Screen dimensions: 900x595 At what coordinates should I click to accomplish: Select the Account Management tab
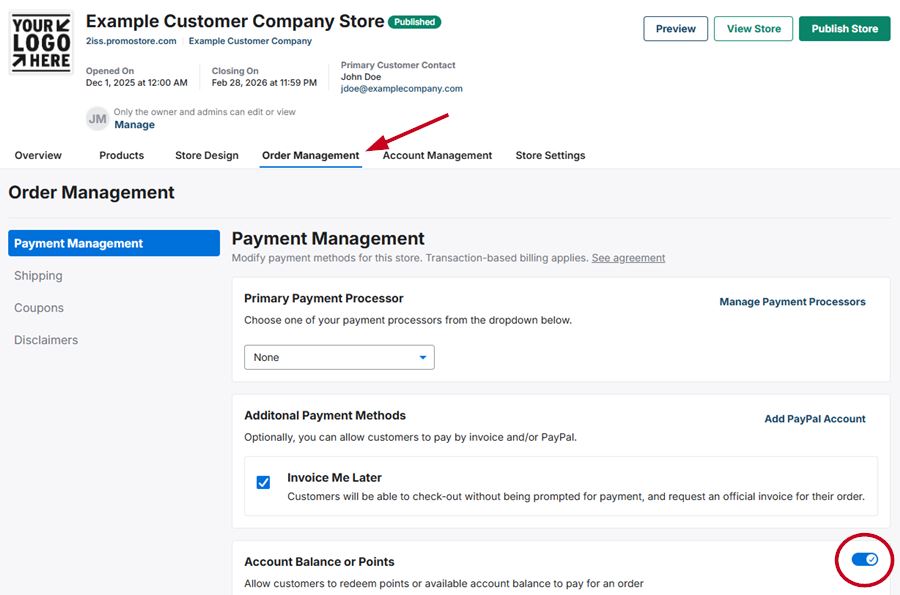coord(437,155)
